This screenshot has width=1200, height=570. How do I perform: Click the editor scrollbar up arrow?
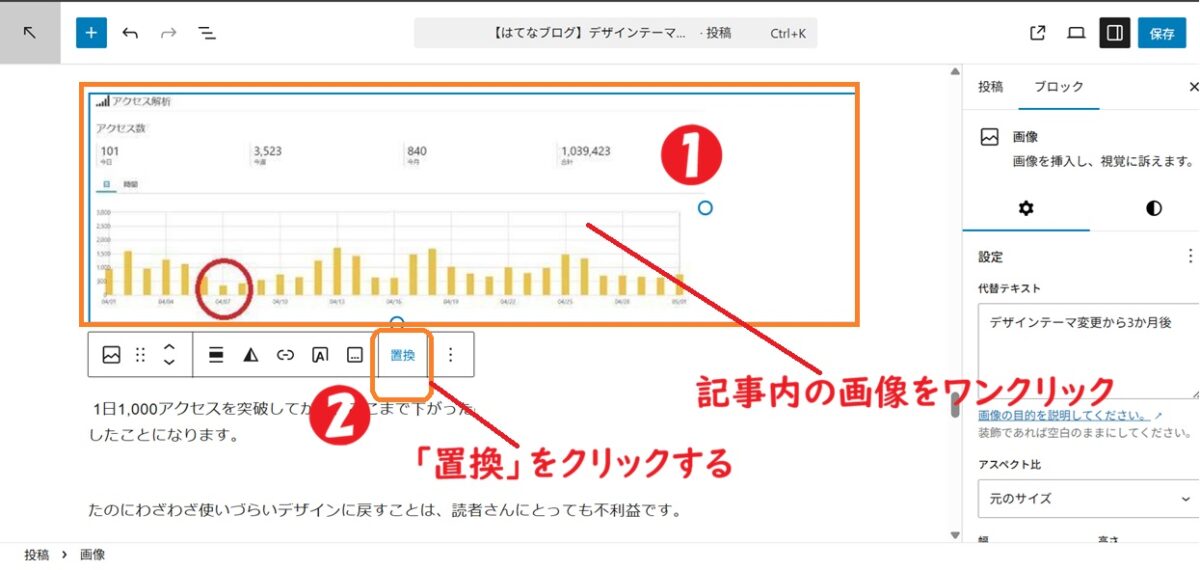point(955,72)
